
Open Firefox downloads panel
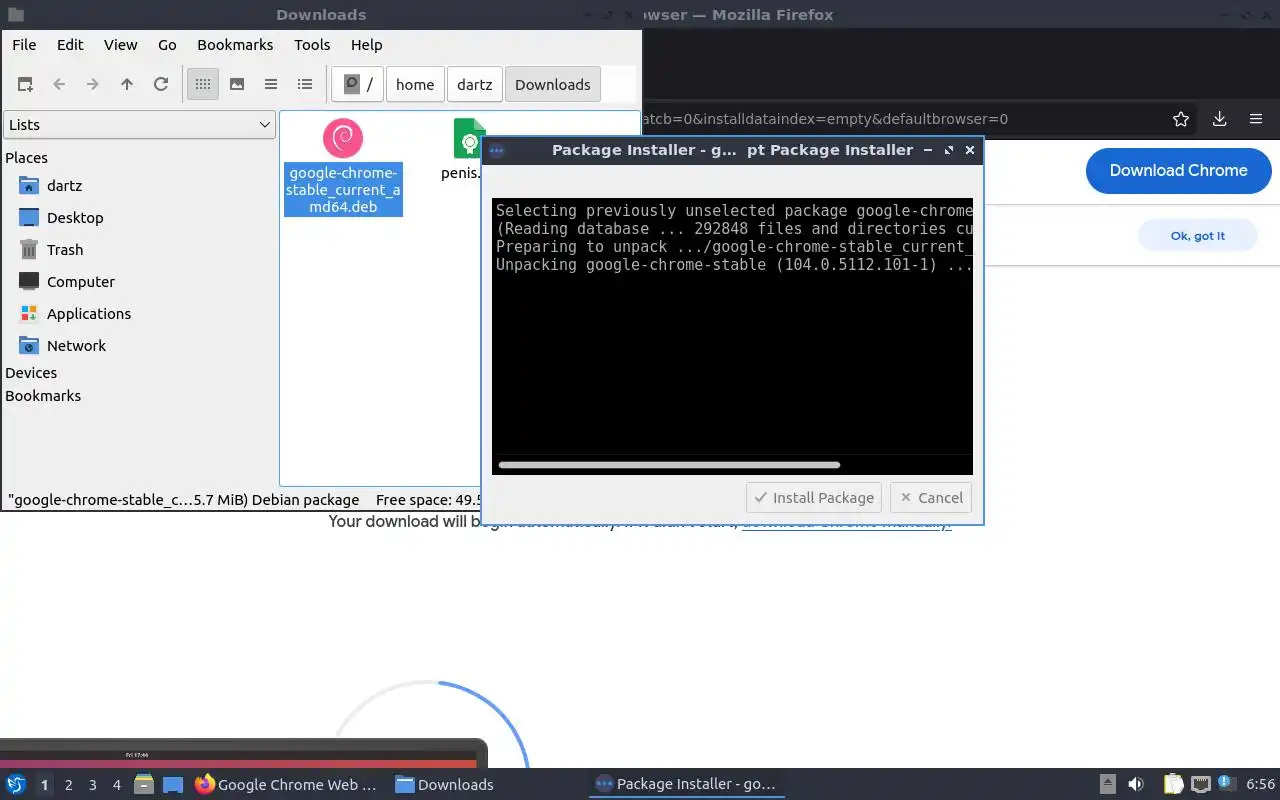1219,119
